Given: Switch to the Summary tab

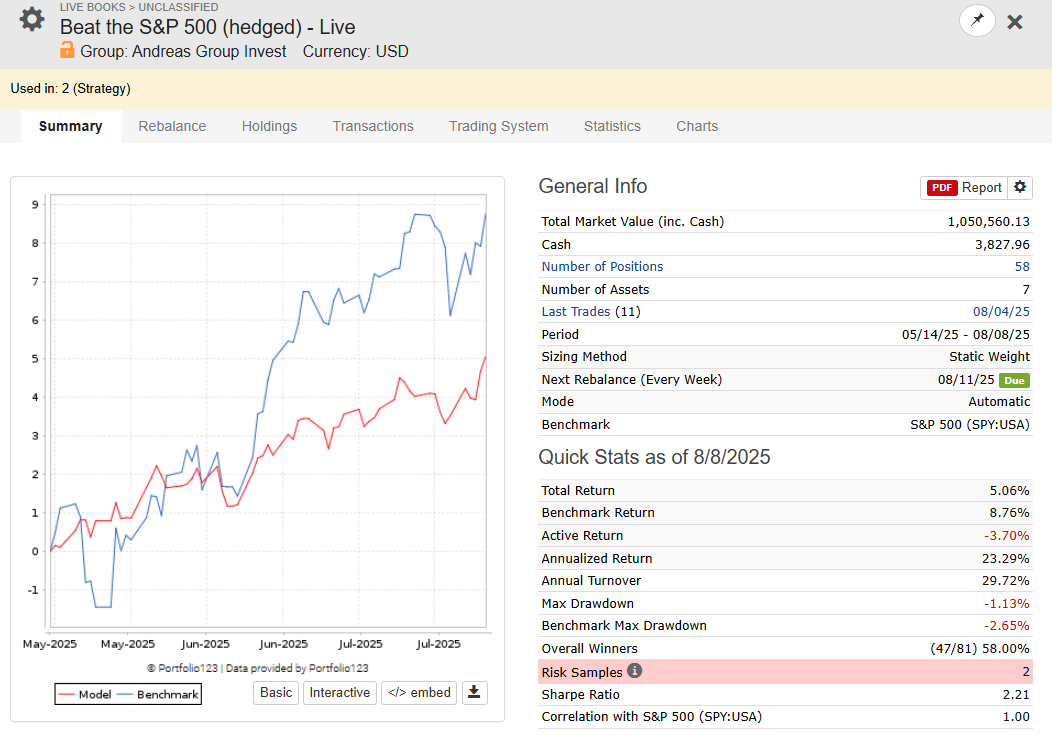Looking at the screenshot, I should (70, 126).
